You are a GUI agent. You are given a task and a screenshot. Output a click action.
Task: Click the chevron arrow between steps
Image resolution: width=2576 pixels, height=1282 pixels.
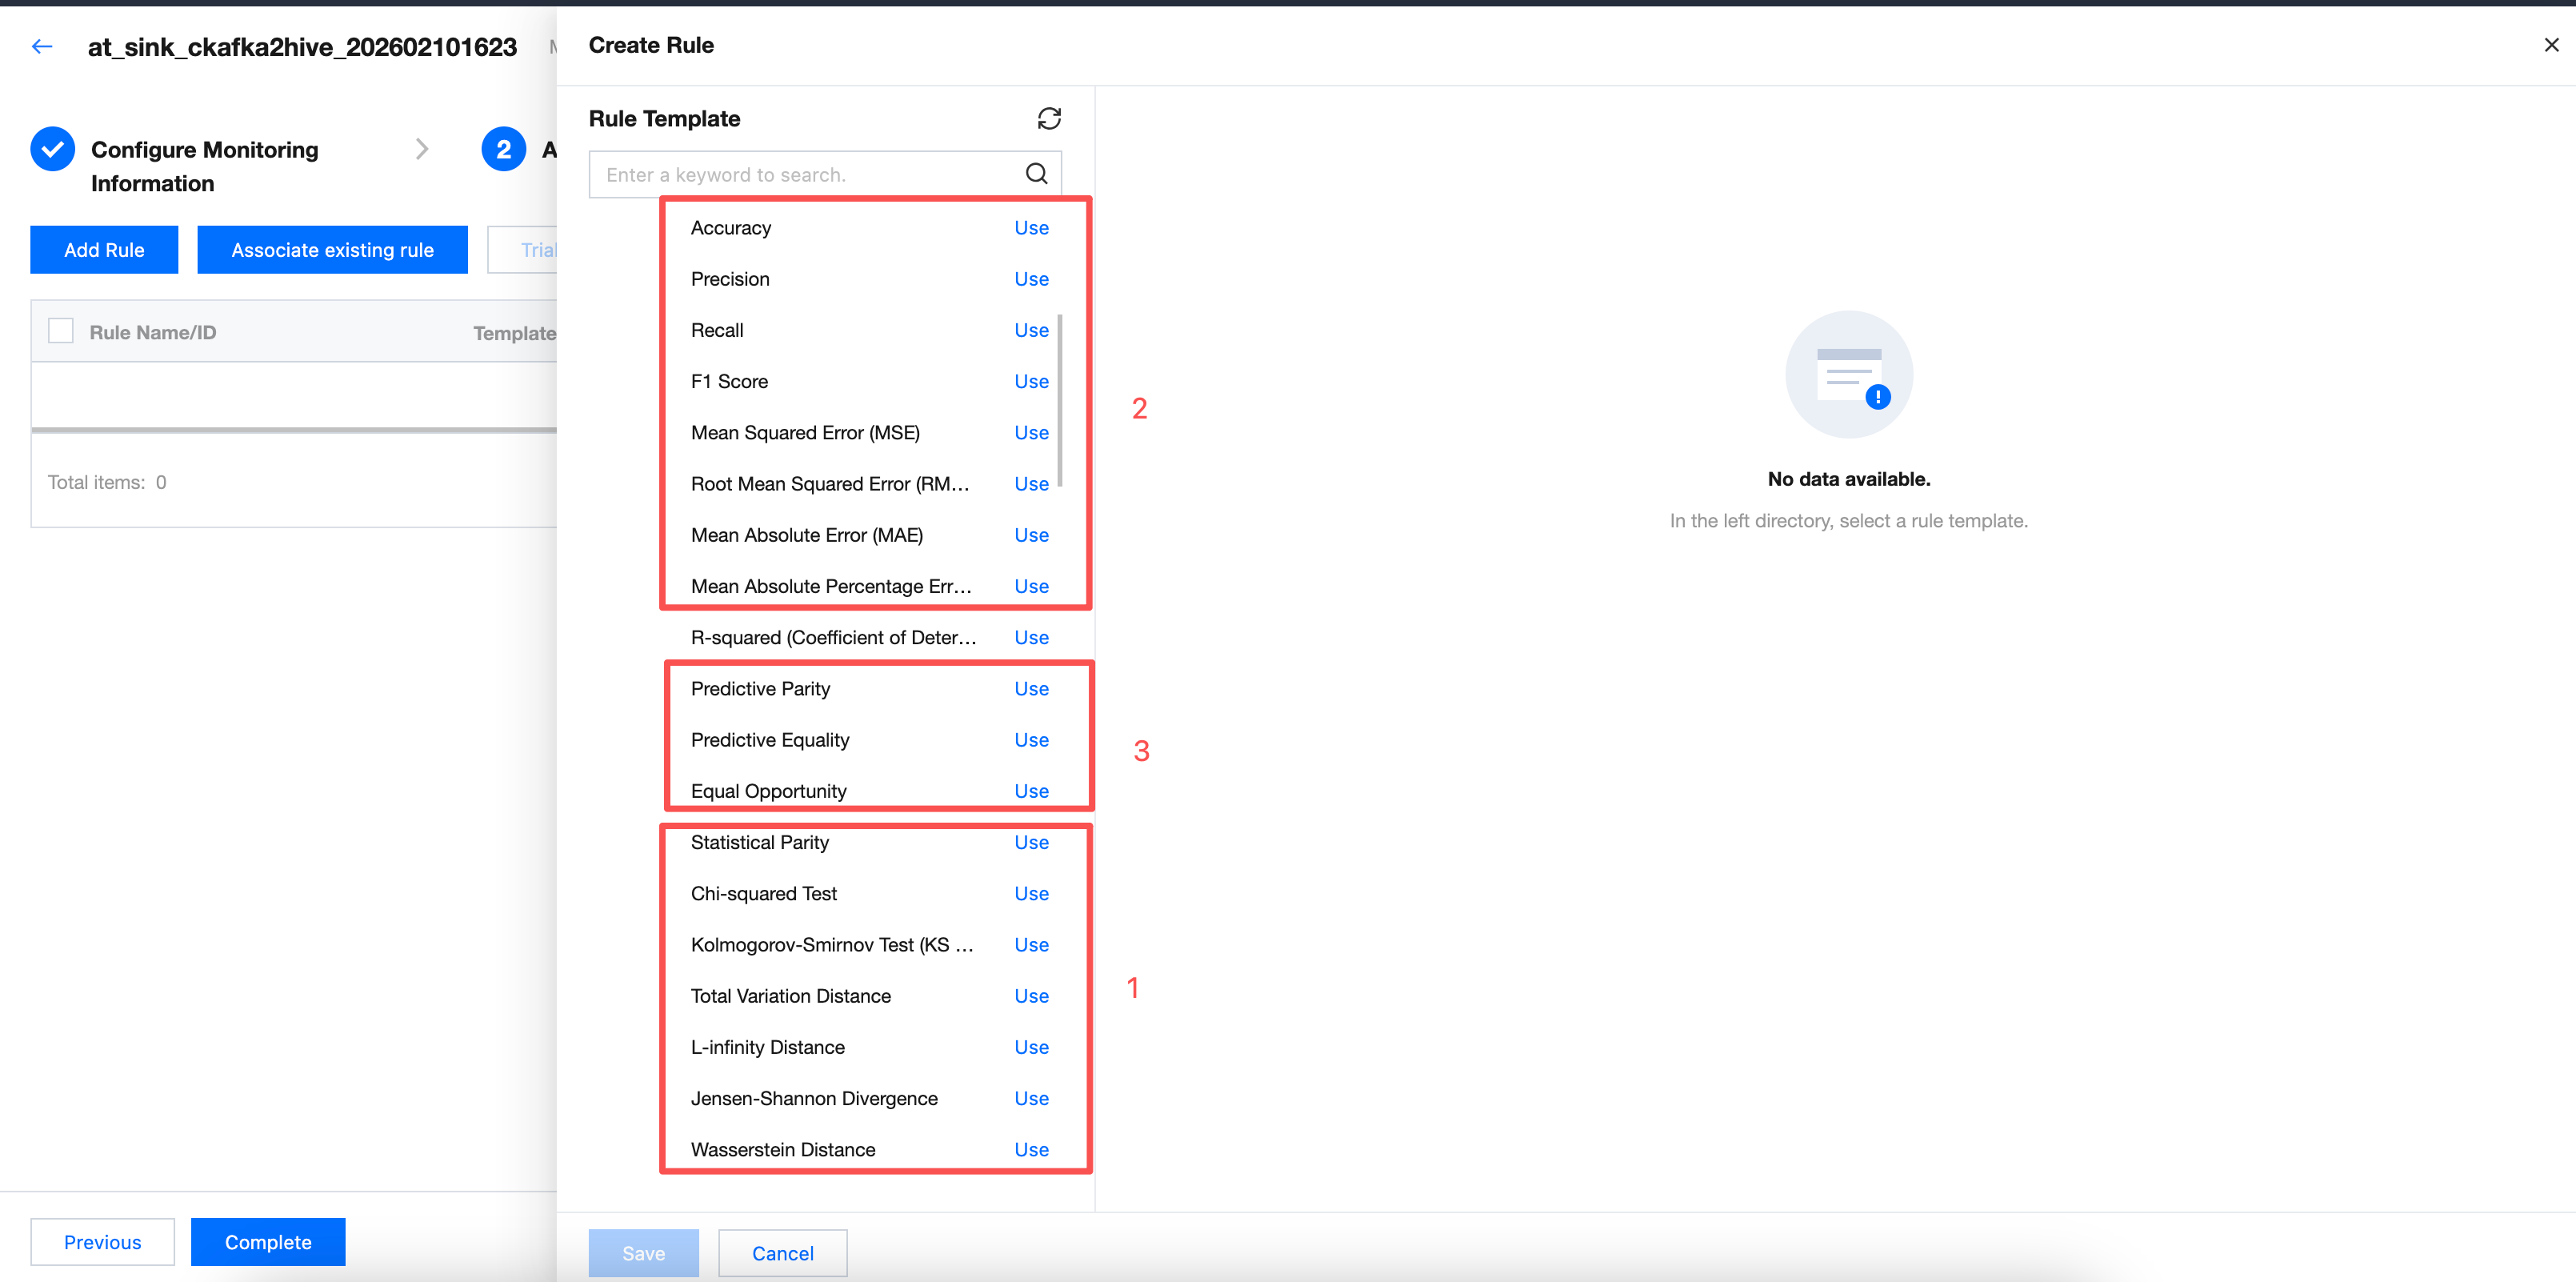pos(422,150)
